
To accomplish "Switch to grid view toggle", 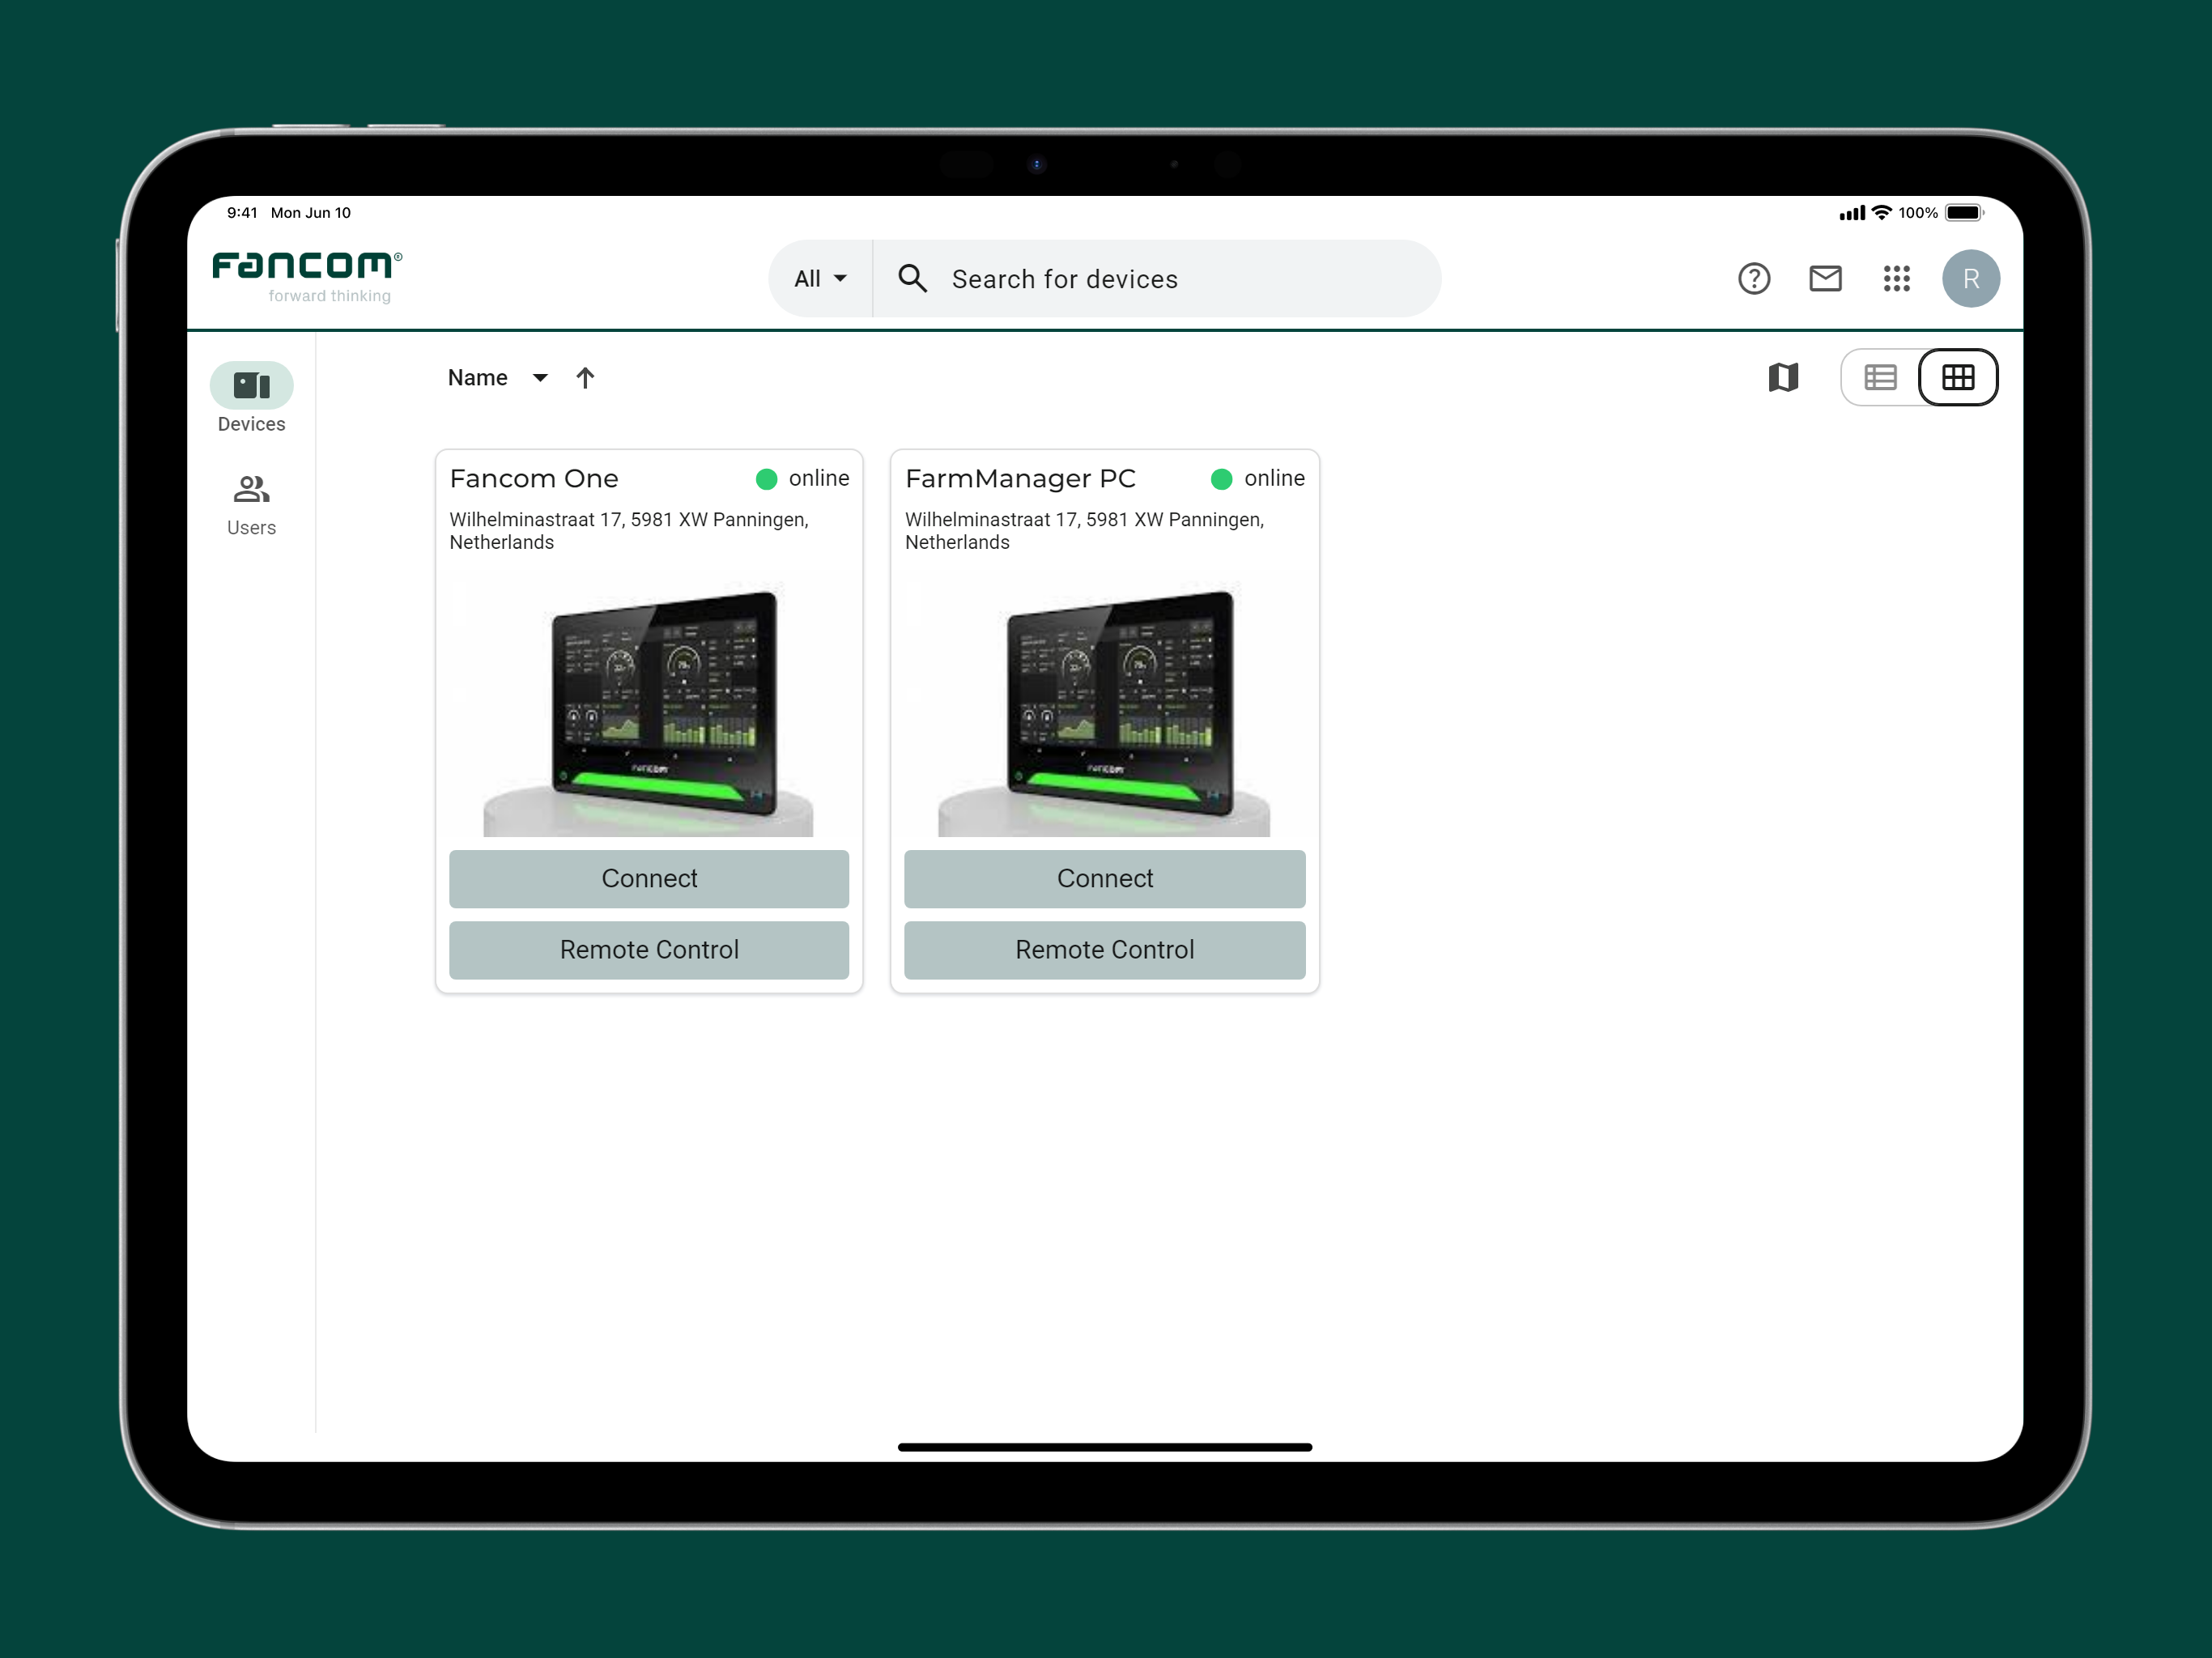I will point(1958,377).
